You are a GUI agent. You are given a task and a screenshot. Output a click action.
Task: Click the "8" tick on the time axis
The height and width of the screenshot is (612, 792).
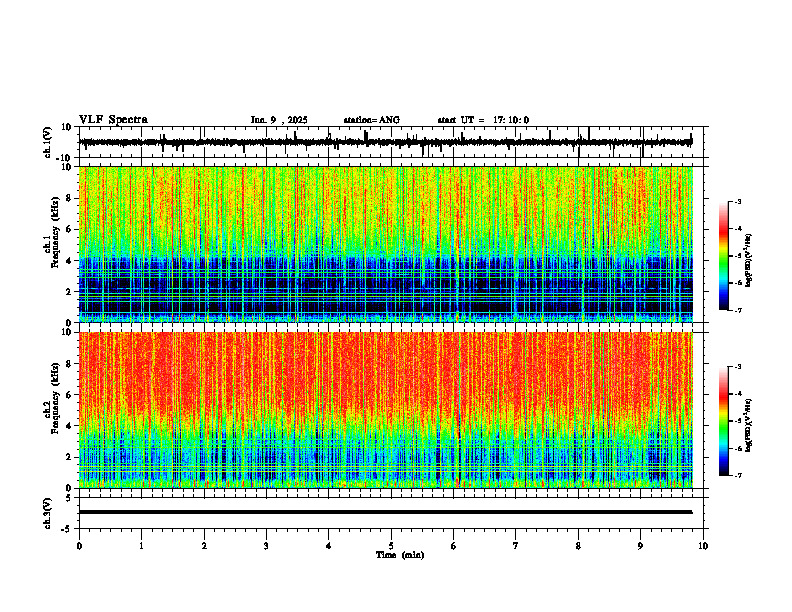click(x=578, y=546)
